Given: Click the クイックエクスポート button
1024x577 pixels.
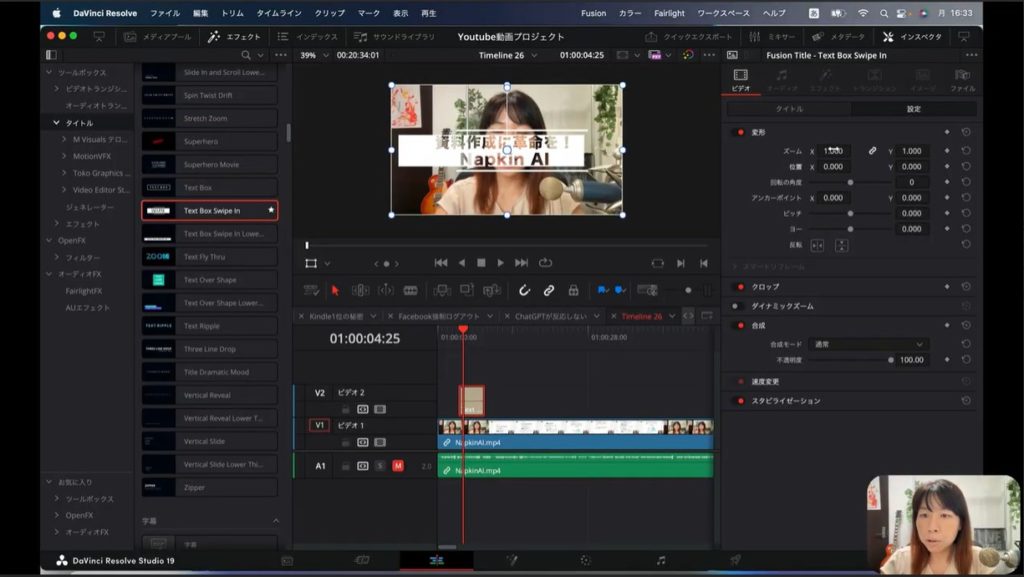Looking at the screenshot, I should [689, 36].
